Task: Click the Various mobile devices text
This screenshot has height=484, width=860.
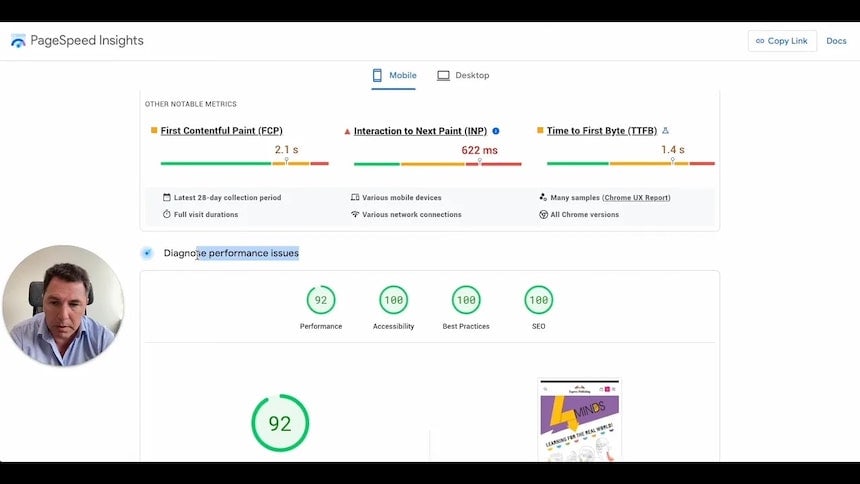Action: [x=401, y=198]
